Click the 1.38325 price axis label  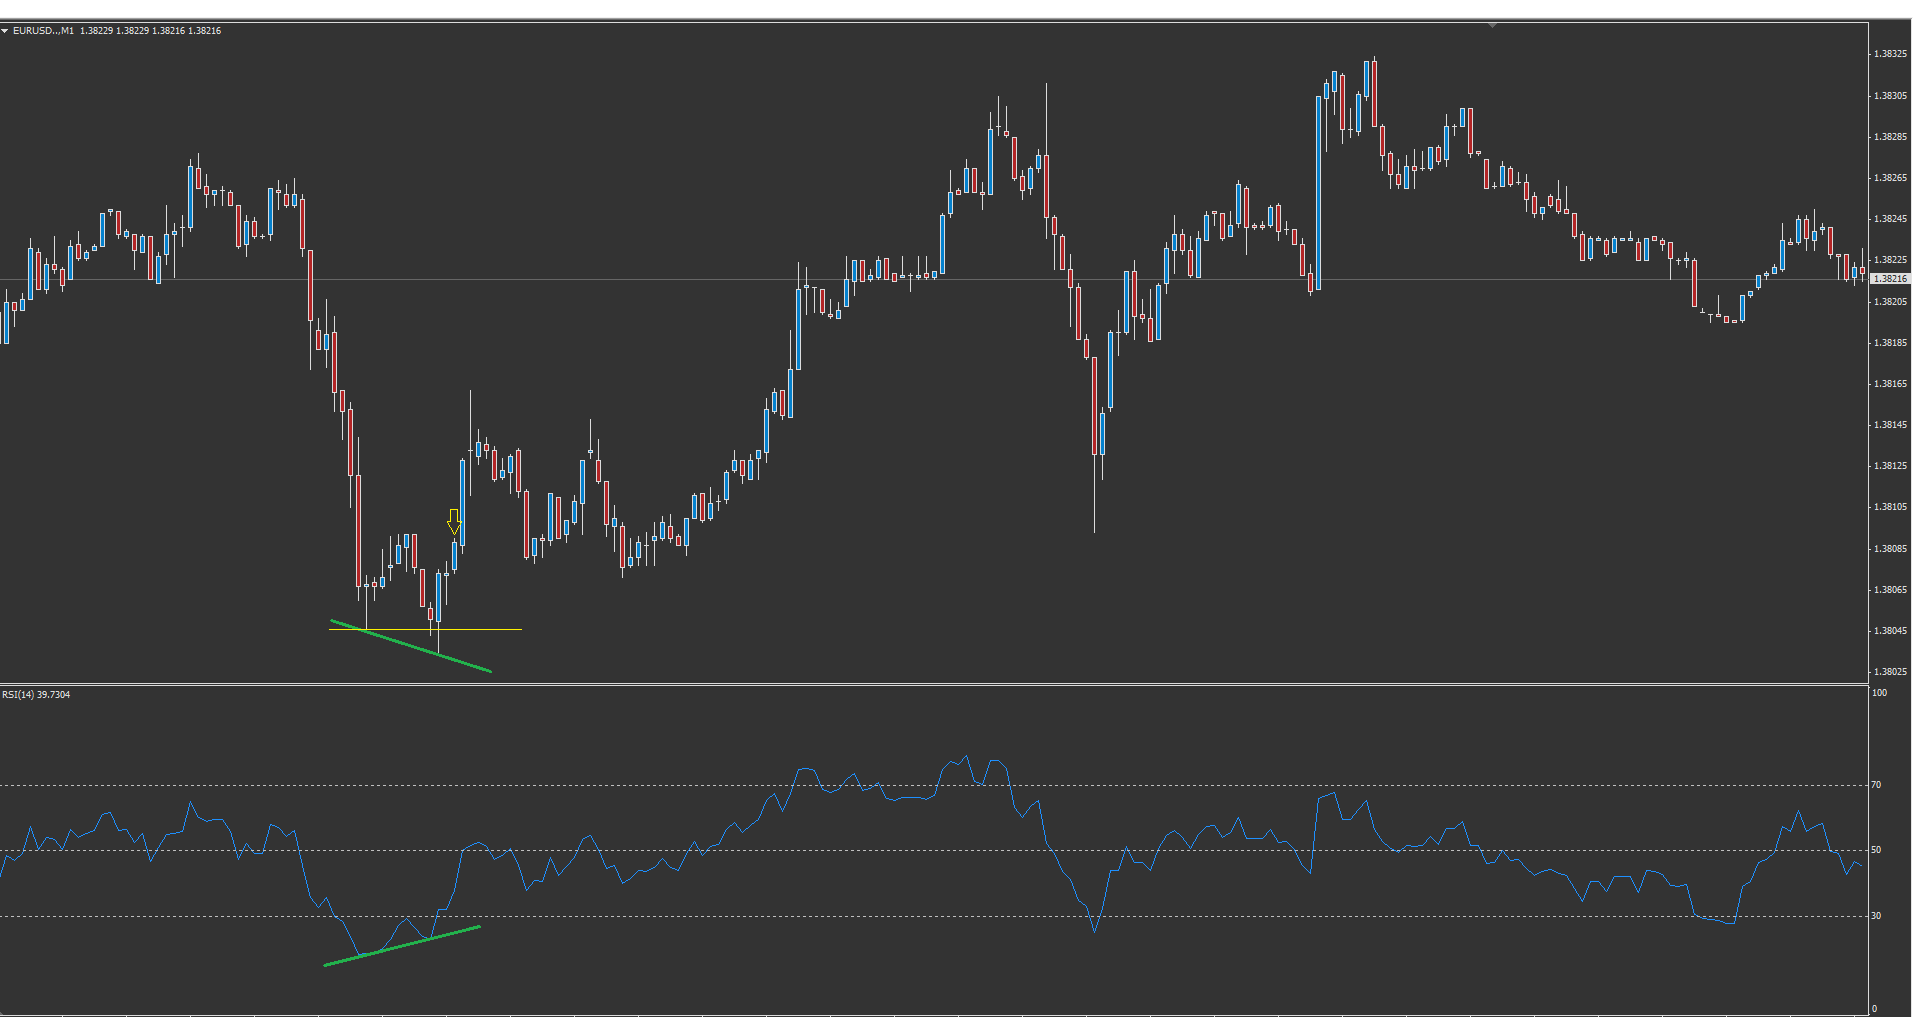click(x=1890, y=54)
